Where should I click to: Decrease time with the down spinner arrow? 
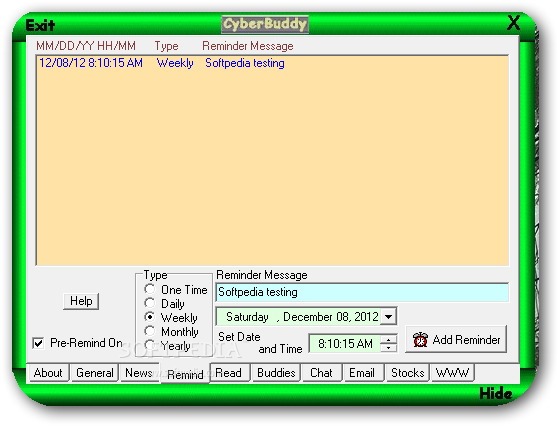(389, 348)
